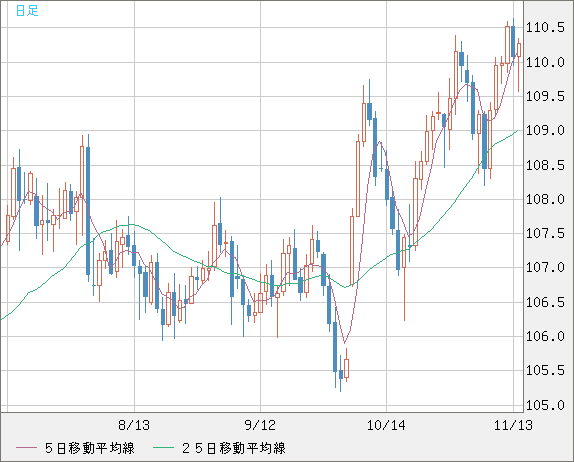
Task: Click the 110.5 price axis label
Action: pos(545,27)
